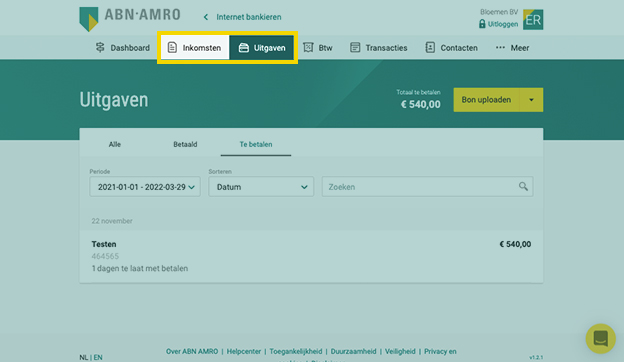624x362 pixels.
Task: Click the invoice number 464565
Action: [x=105, y=256]
